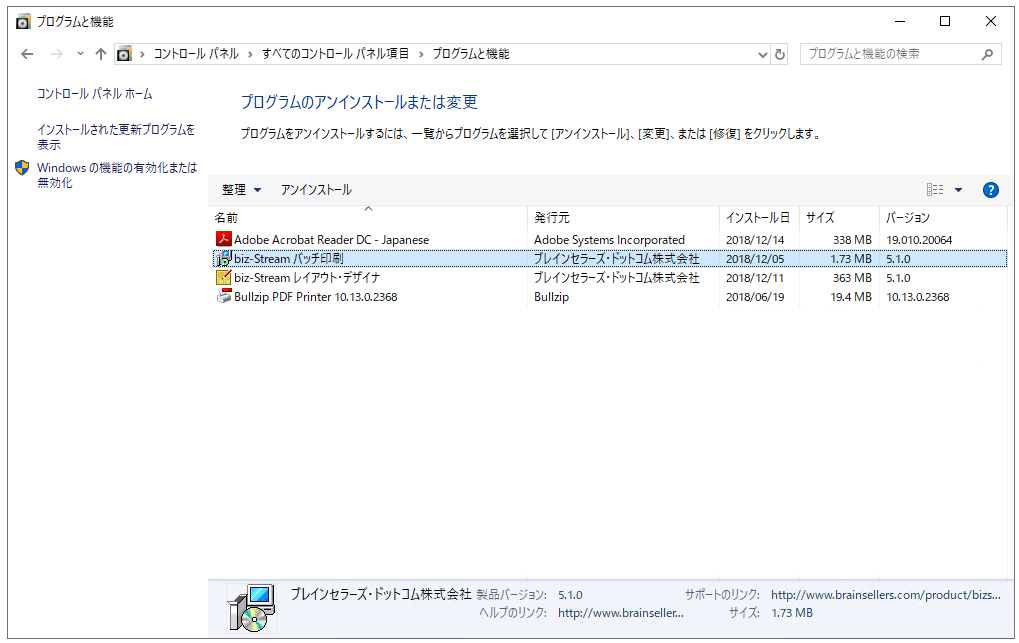Refresh the program list
Screen dimensions: 1019x643
780,55
